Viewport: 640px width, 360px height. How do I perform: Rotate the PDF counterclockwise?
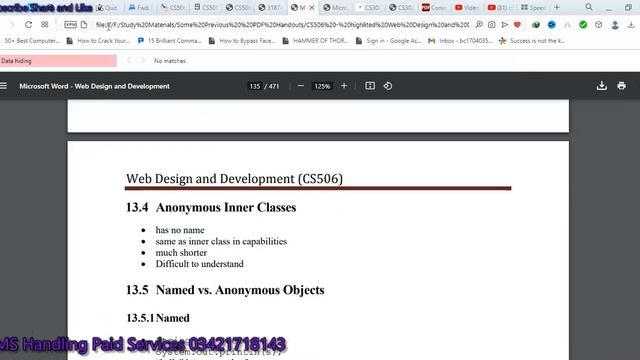[x=388, y=86]
